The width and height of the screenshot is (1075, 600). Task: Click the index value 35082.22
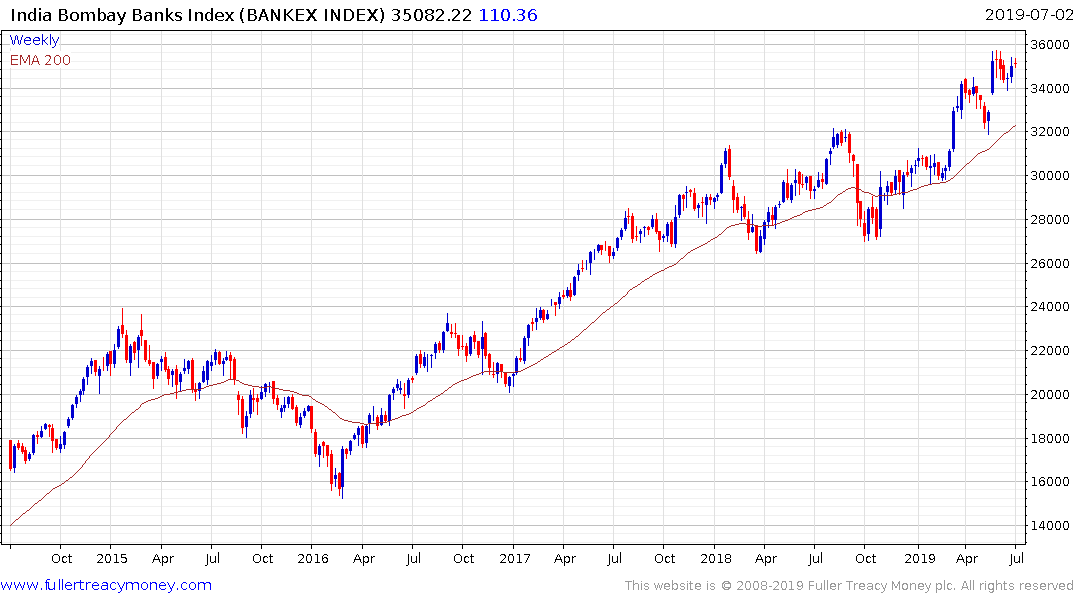point(431,15)
